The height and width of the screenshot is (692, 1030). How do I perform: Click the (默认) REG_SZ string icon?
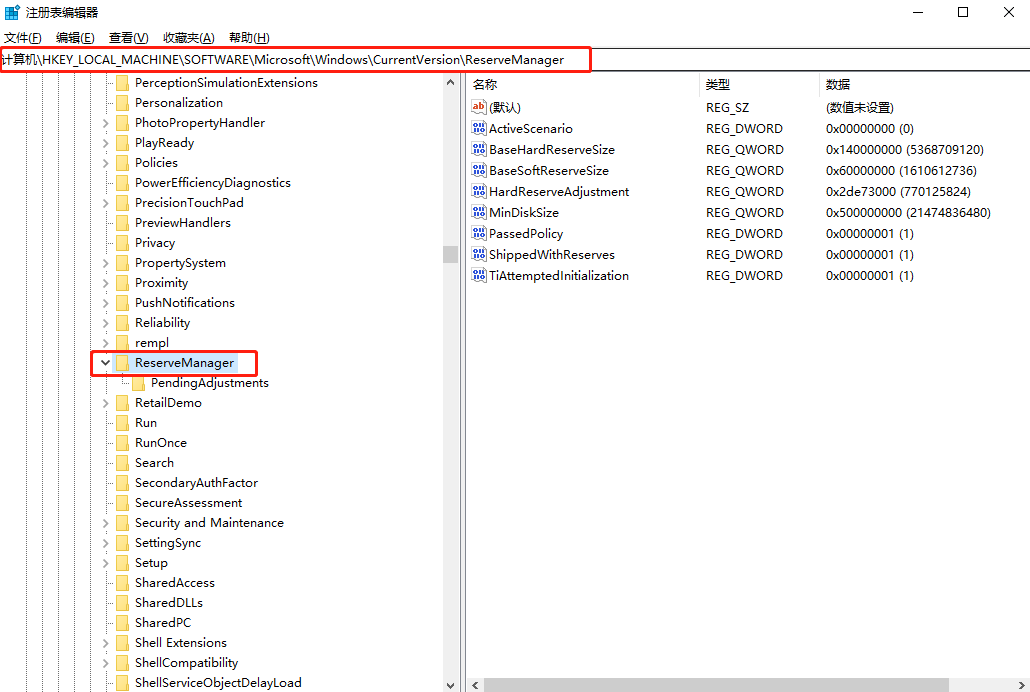pos(479,107)
